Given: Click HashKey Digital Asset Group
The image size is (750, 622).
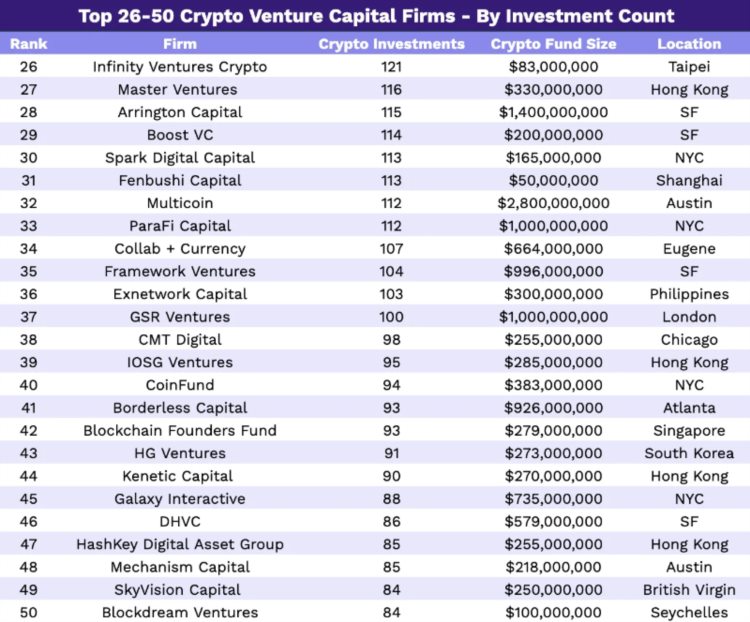Looking at the screenshot, I should tap(180, 544).
